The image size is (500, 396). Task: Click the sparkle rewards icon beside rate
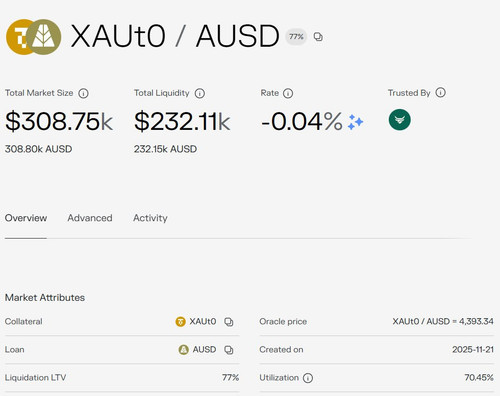click(x=355, y=122)
